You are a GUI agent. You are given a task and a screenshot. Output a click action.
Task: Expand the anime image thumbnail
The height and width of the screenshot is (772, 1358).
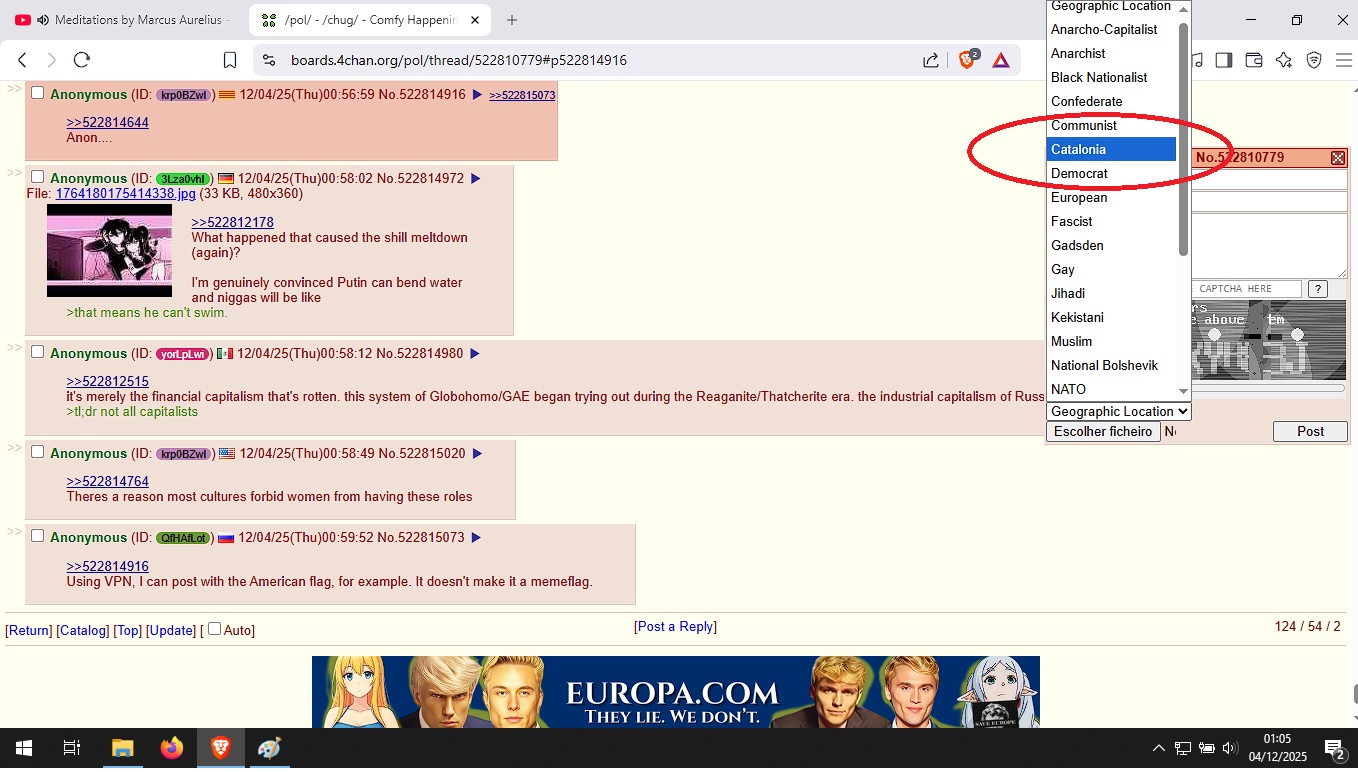click(109, 250)
